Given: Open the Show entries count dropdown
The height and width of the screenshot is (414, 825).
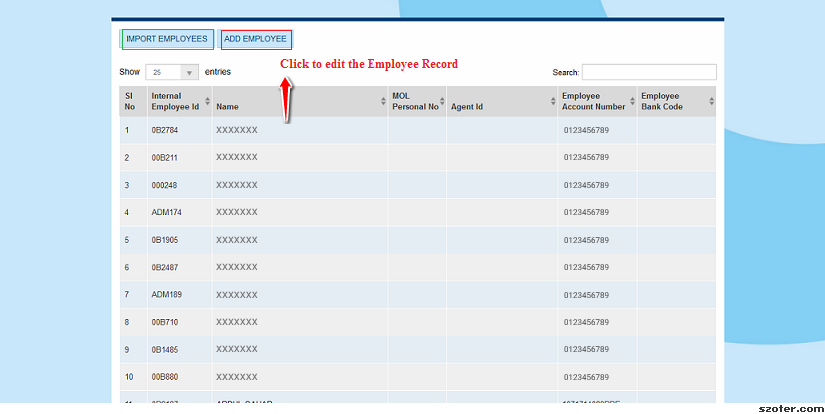Looking at the screenshot, I should (x=172, y=72).
